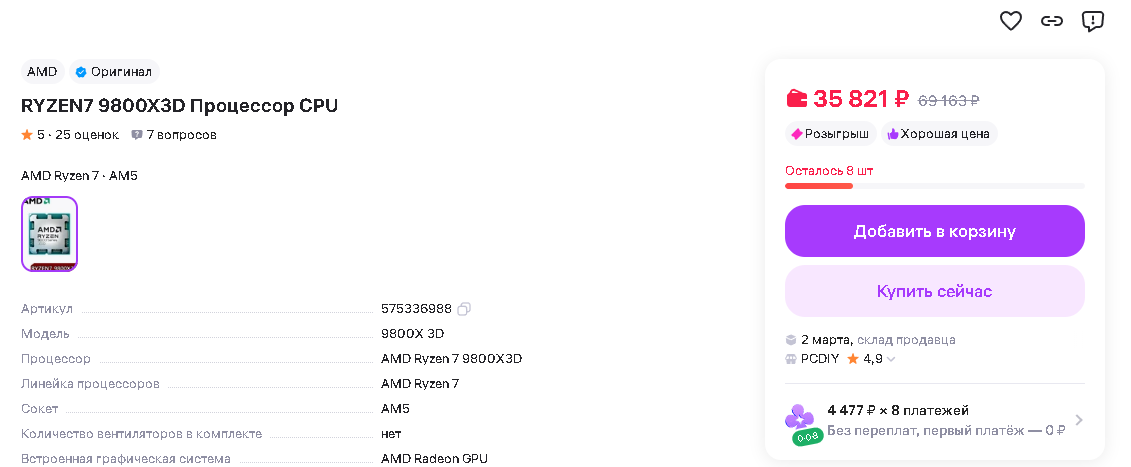Click Встроенная графическая система label
This screenshot has width=1131, height=467.
[126, 458]
